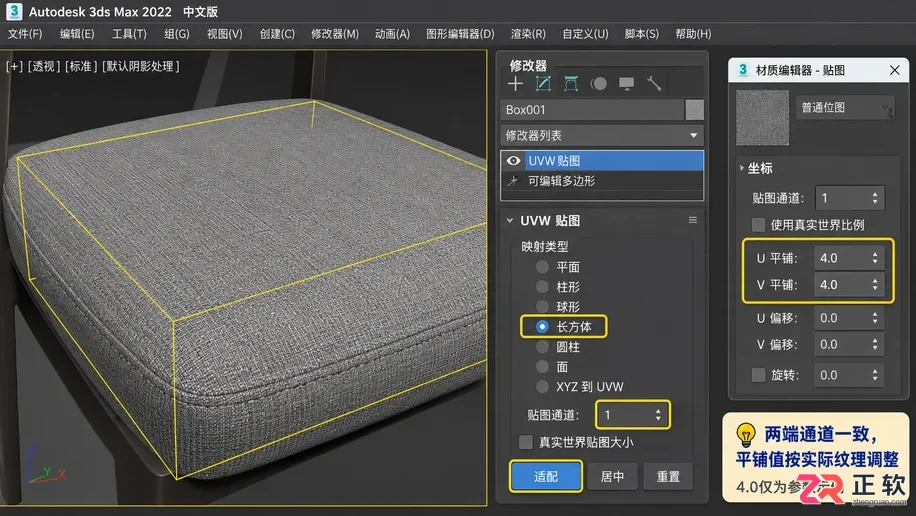Click the Box001 object name field
This screenshot has height=516, width=916.
point(592,110)
